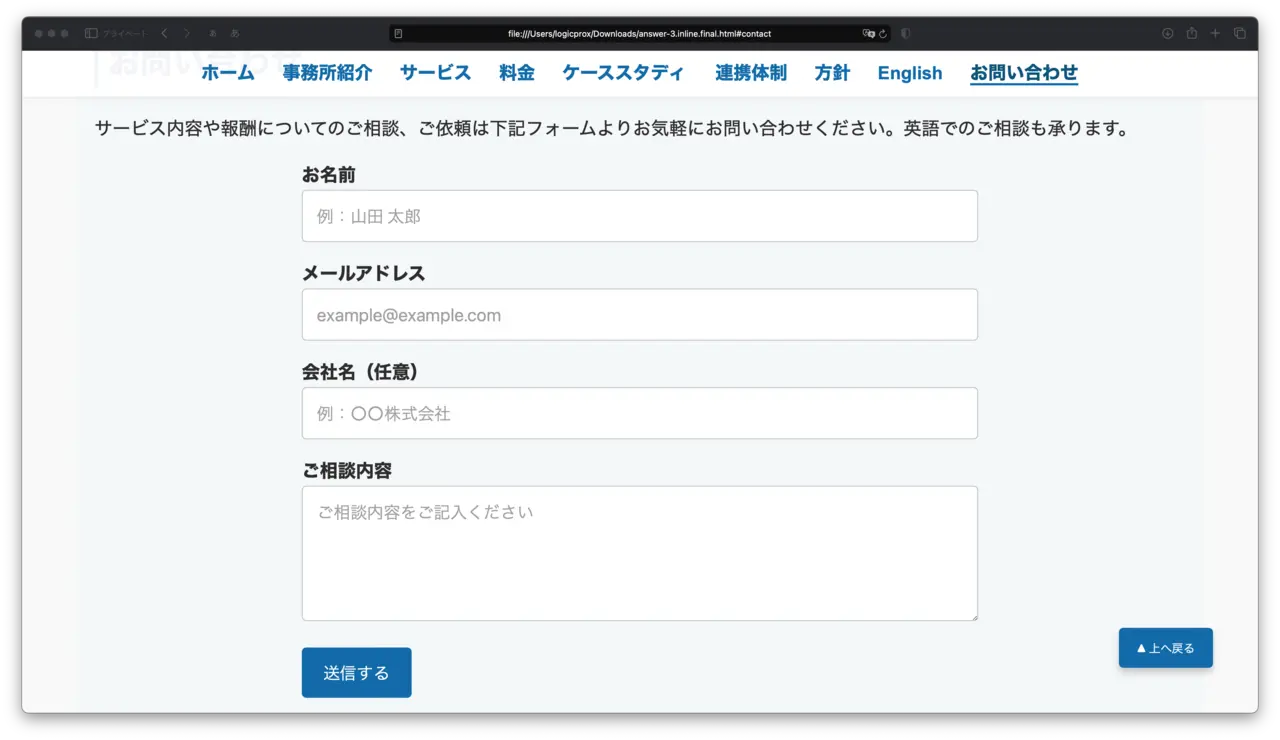Open the ホーム navigation link
The width and height of the screenshot is (1280, 740).
(x=228, y=73)
